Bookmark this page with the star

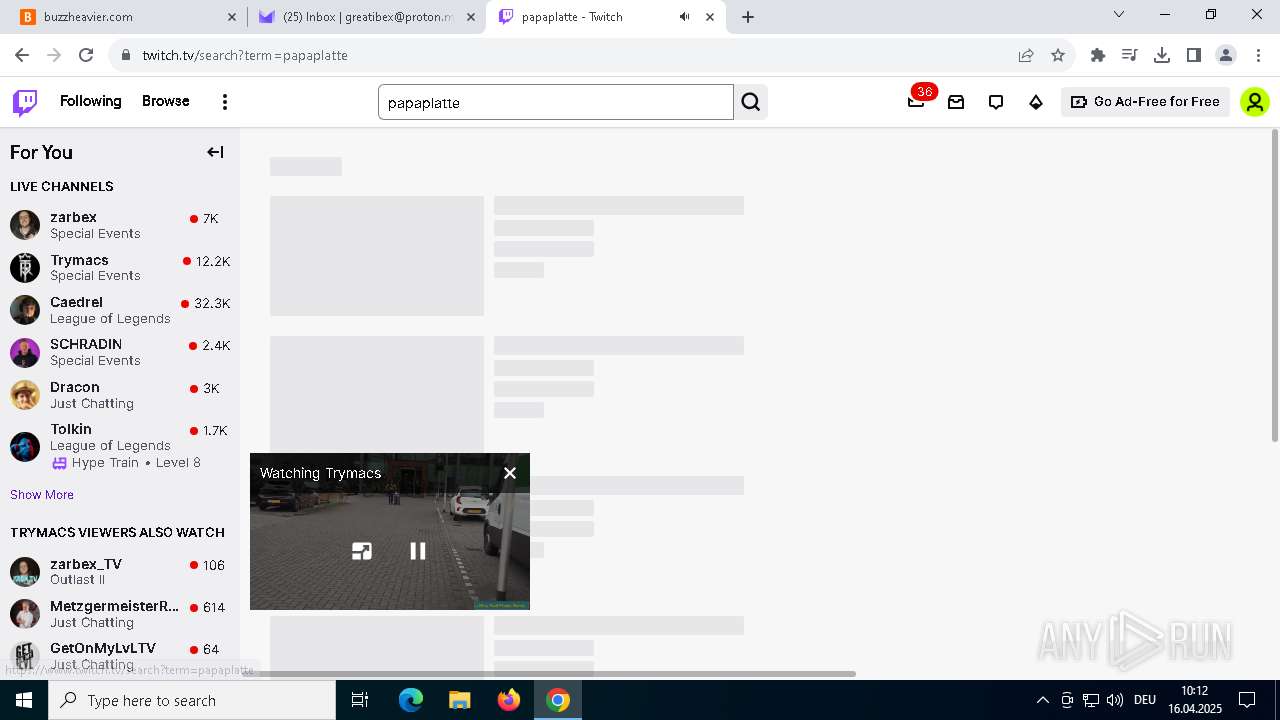pos(1058,55)
